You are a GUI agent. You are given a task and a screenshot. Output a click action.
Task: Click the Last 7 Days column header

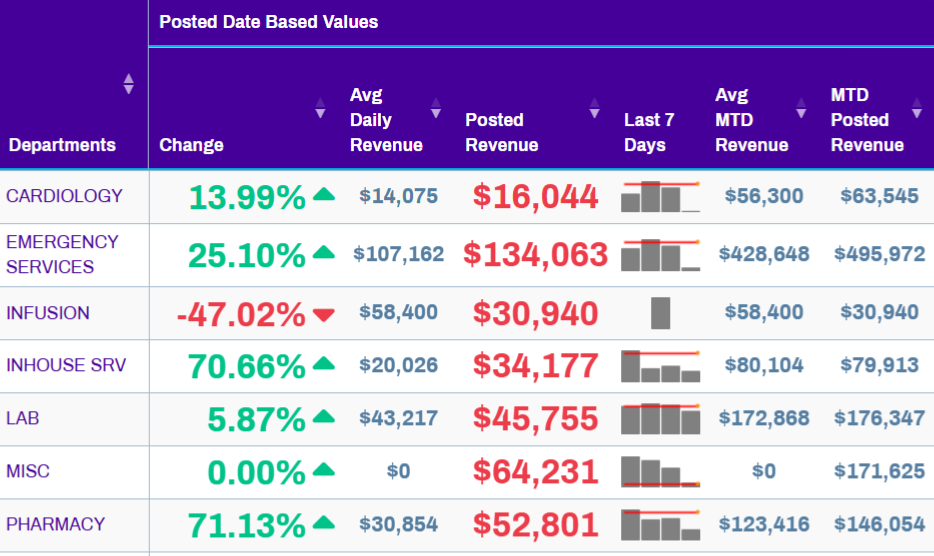649,132
